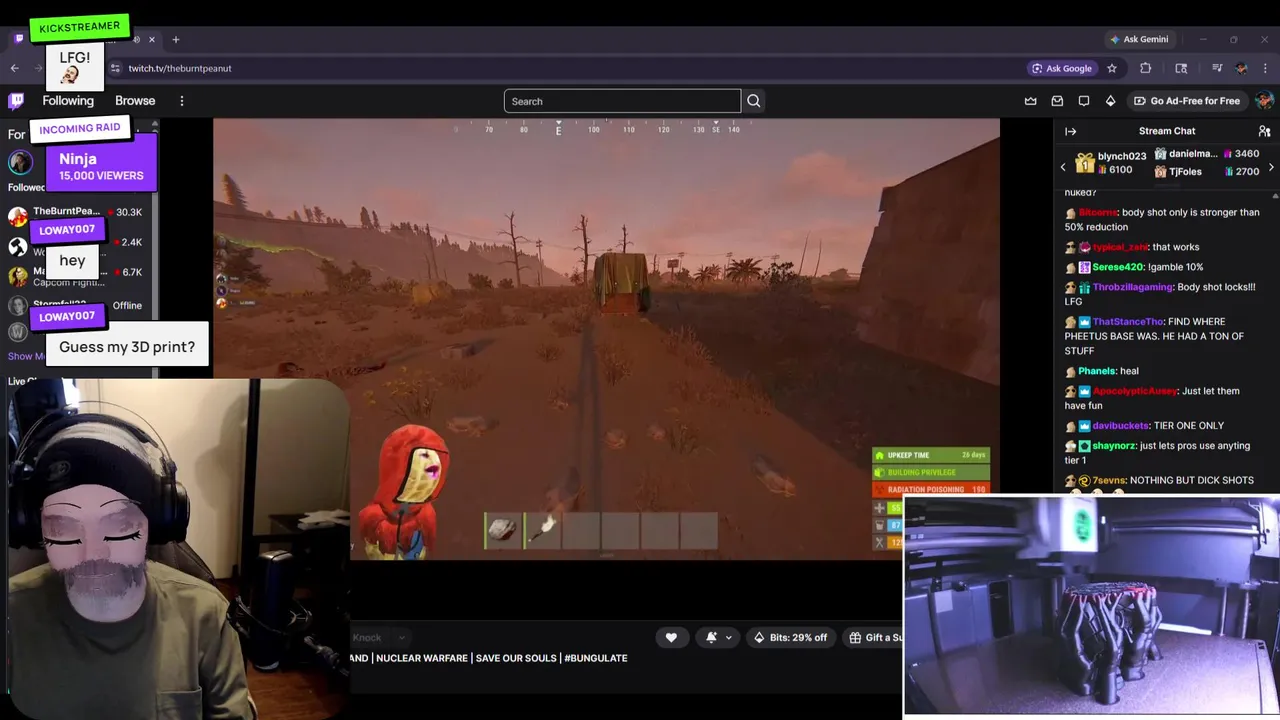This screenshot has width=1280, height=720.
Task: Open the Twitch user avatar menu
Action: coord(1264,101)
